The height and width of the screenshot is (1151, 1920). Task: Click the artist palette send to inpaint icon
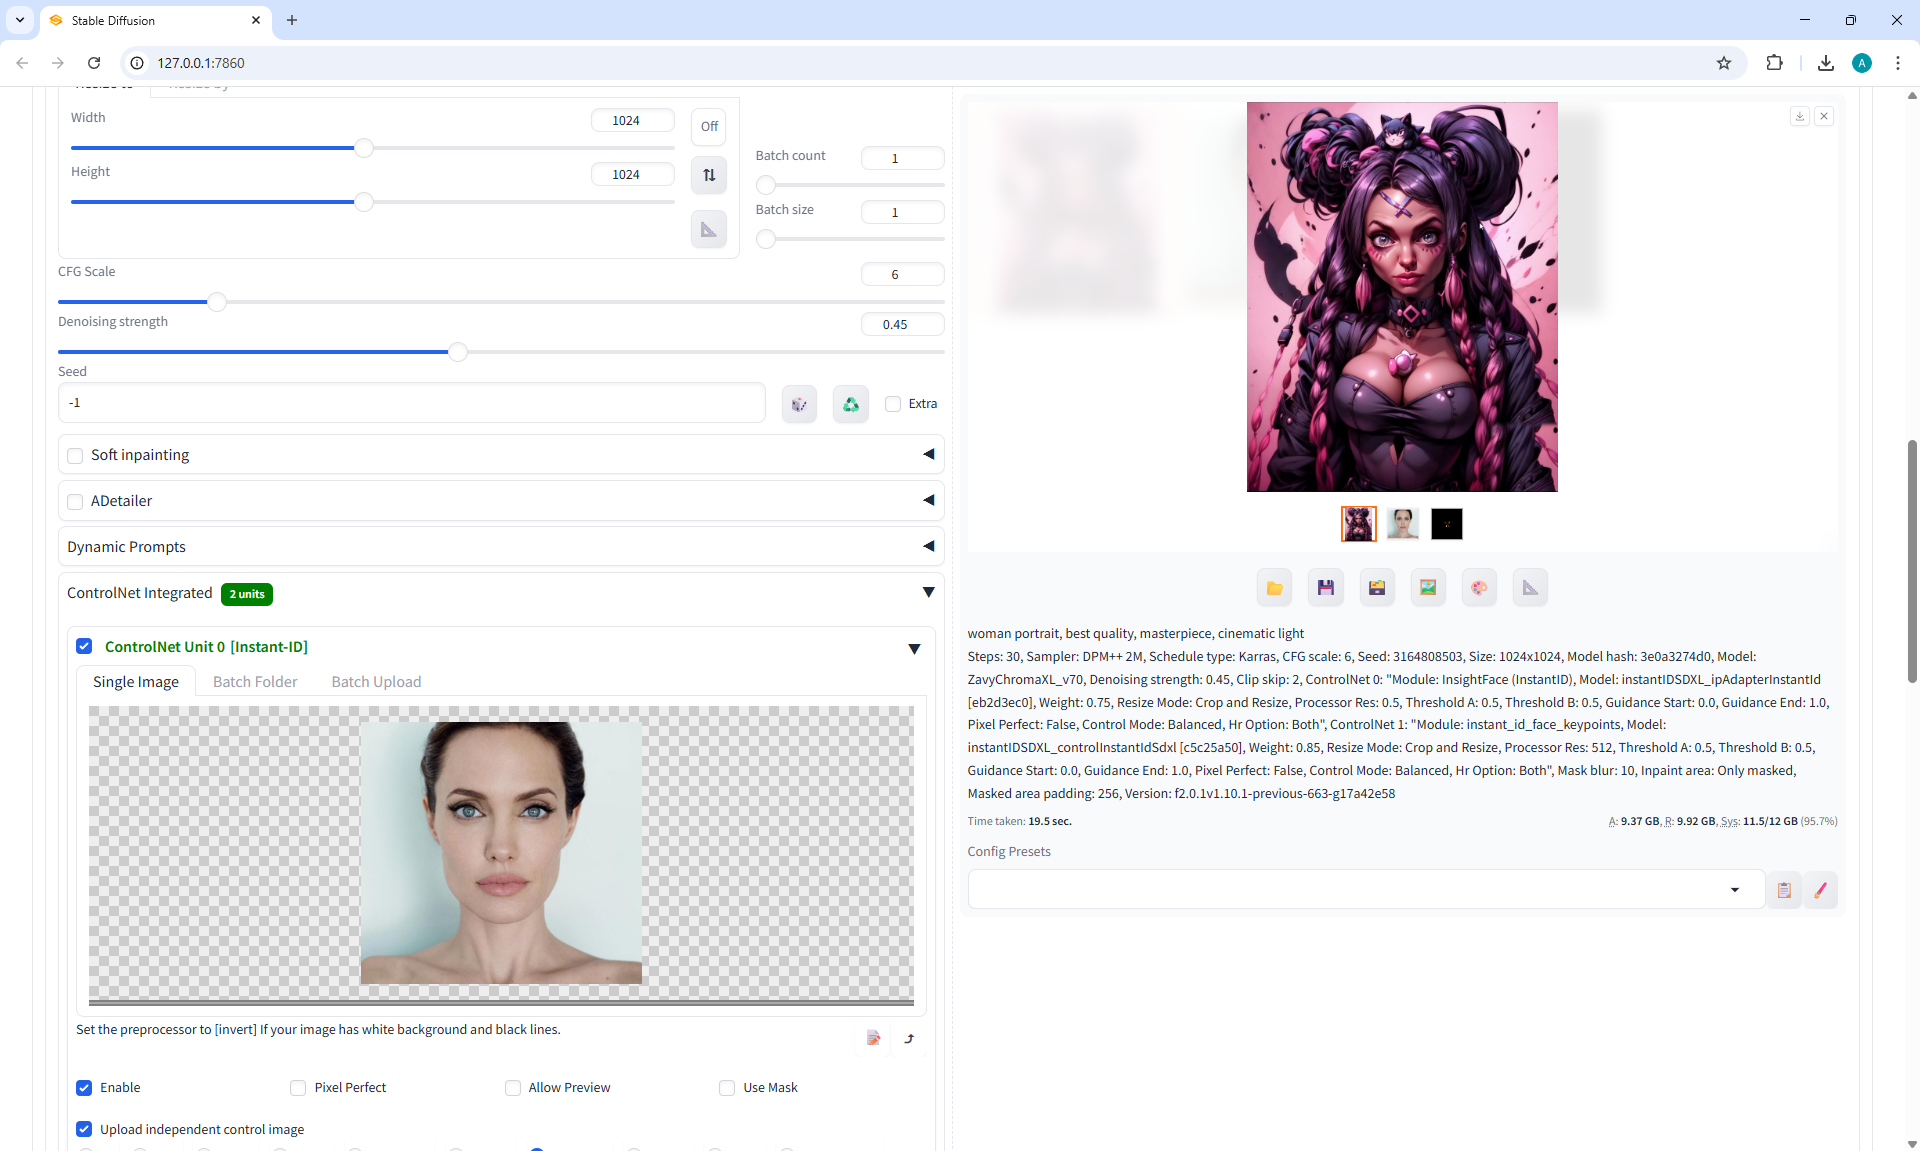[x=1479, y=588]
